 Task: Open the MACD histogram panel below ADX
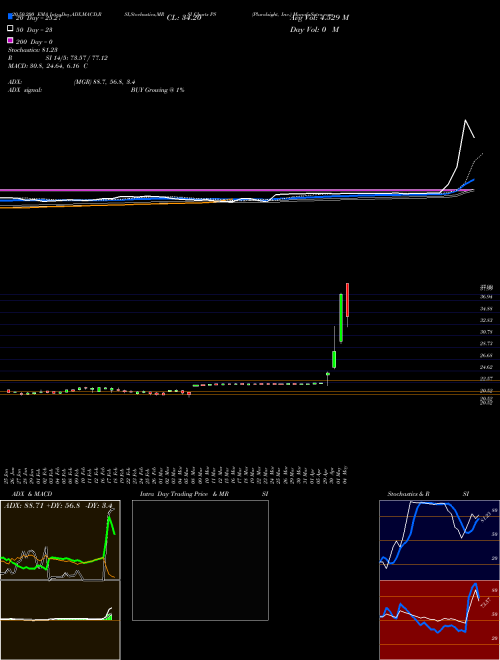coord(60,620)
